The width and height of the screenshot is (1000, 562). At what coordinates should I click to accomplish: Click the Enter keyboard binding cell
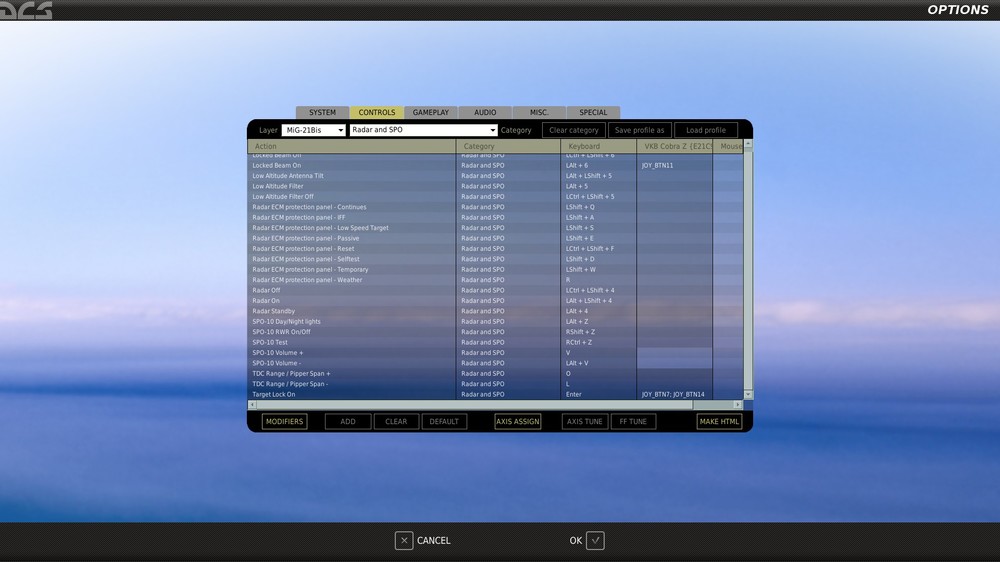[598, 394]
